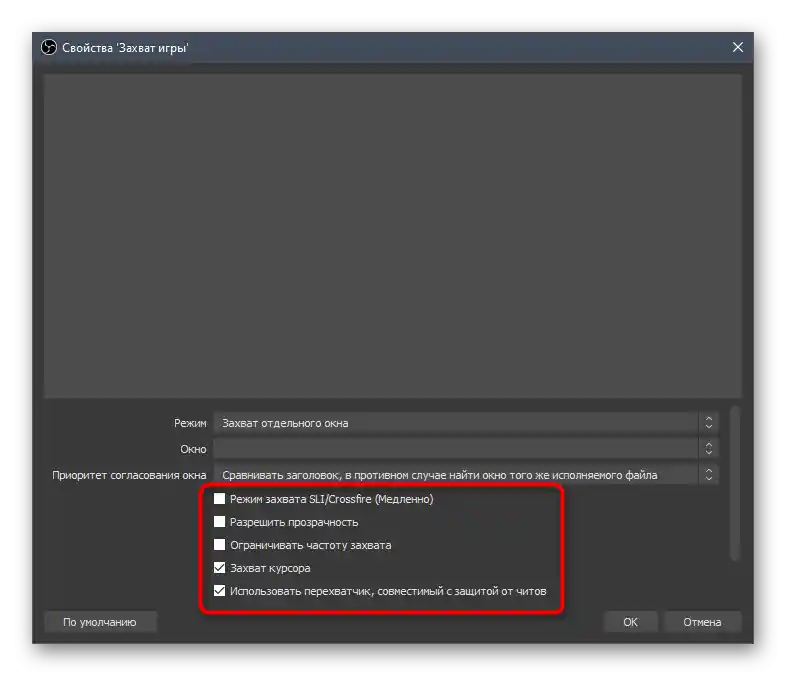Click the 'Отмена' button
The width and height of the screenshot is (786, 676).
tap(702, 622)
